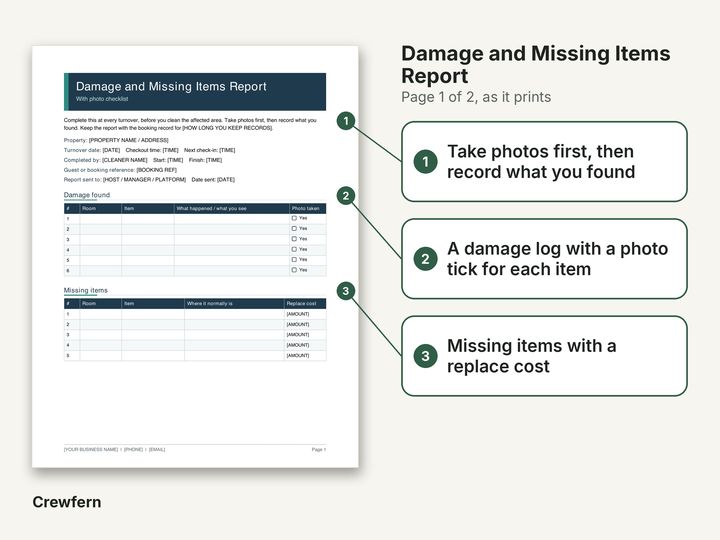Open the 'A damage log with a photo tick' card
This screenshot has width=720, height=540.
coord(544,259)
